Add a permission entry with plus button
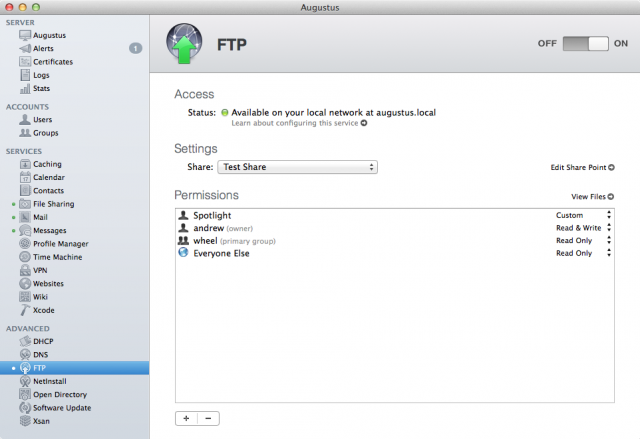 pyautogui.click(x=187, y=418)
